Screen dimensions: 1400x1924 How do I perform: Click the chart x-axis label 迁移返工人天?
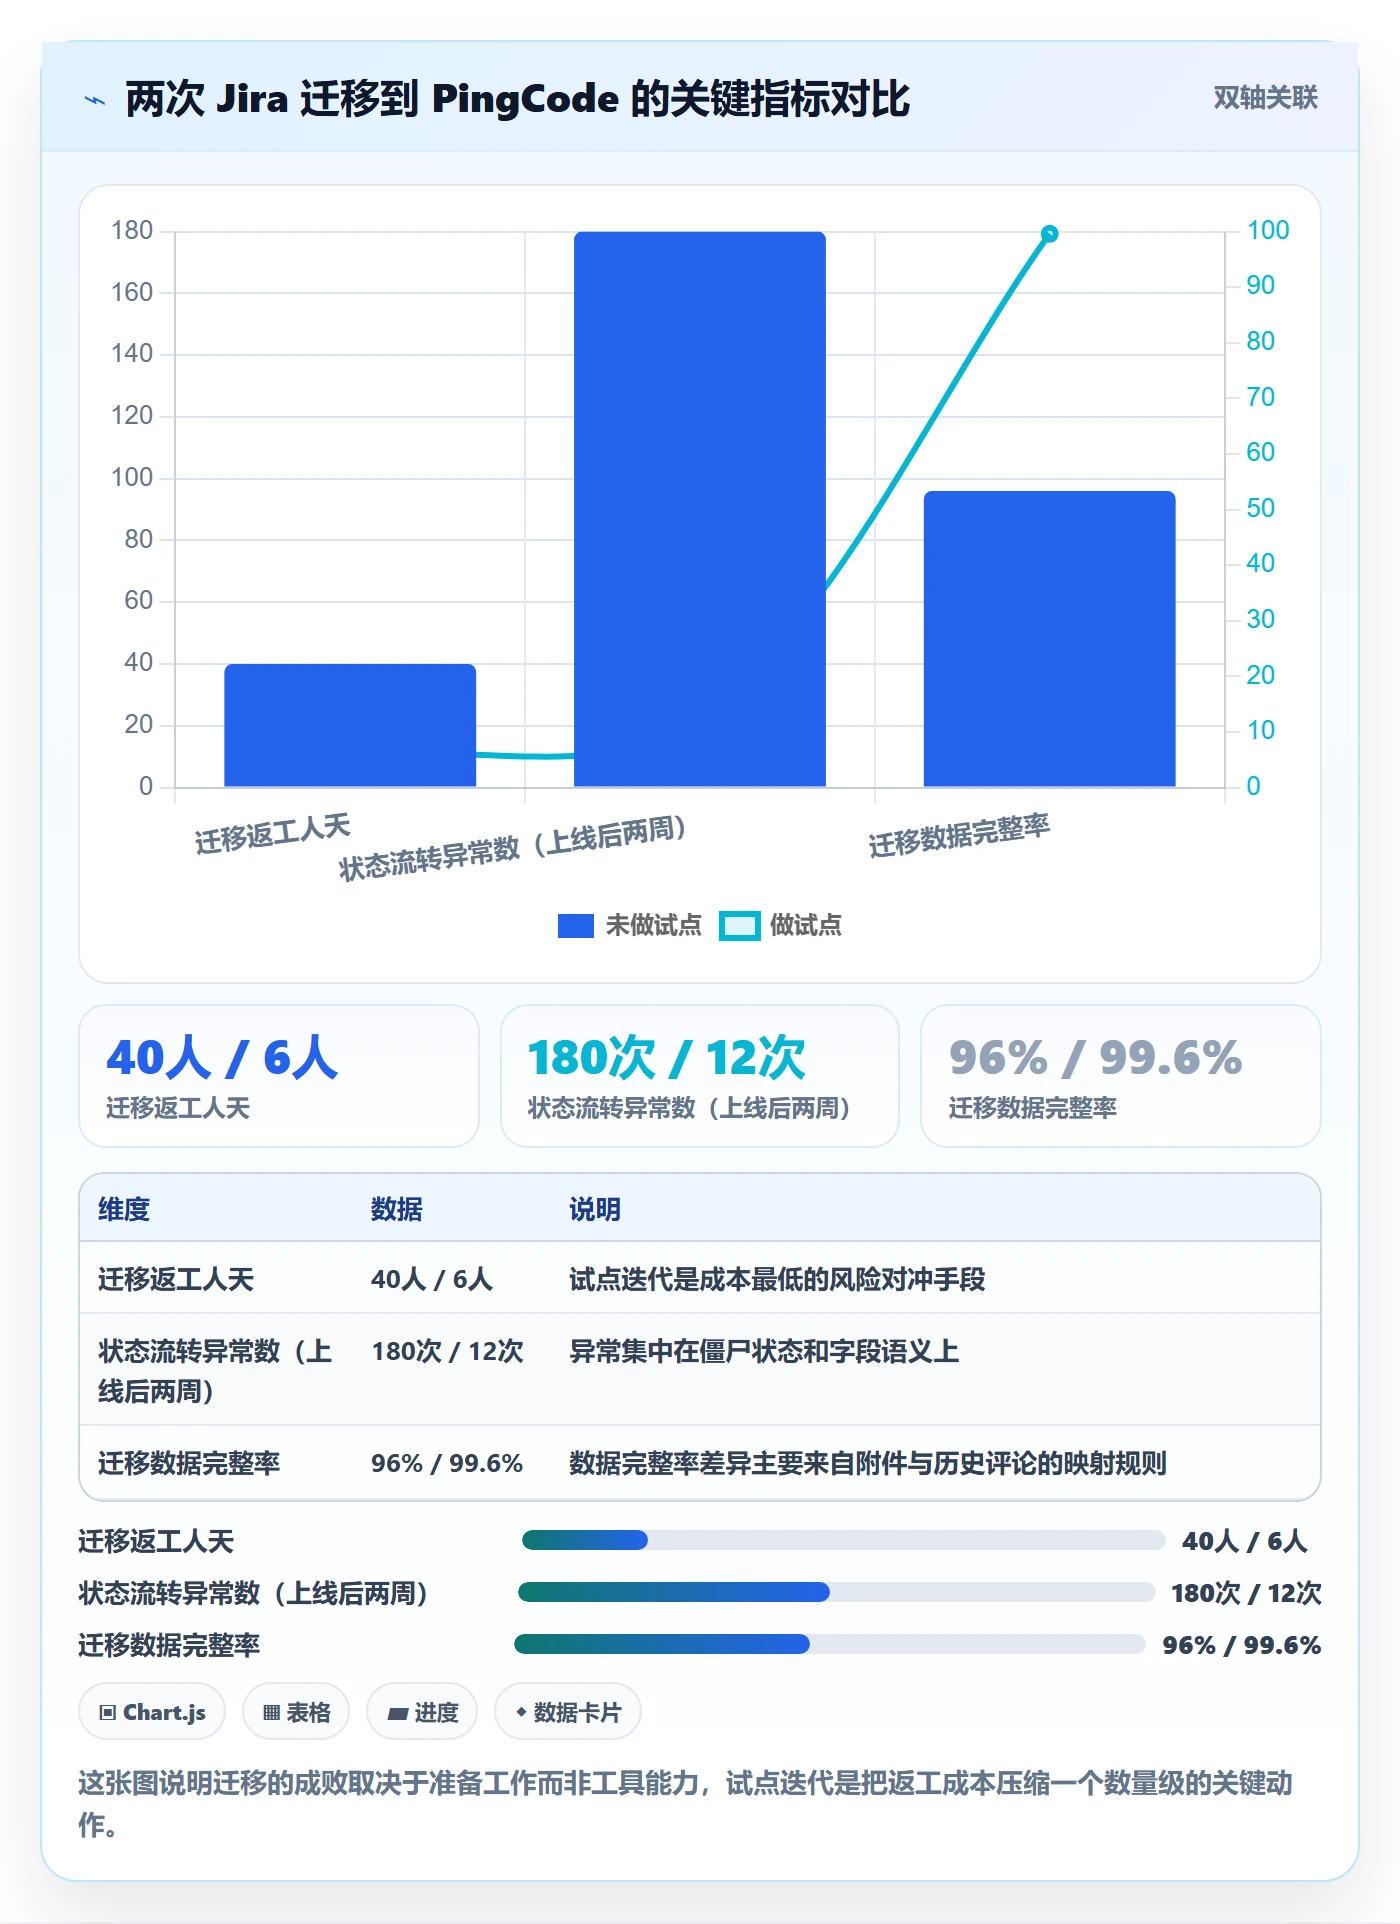coord(272,833)
